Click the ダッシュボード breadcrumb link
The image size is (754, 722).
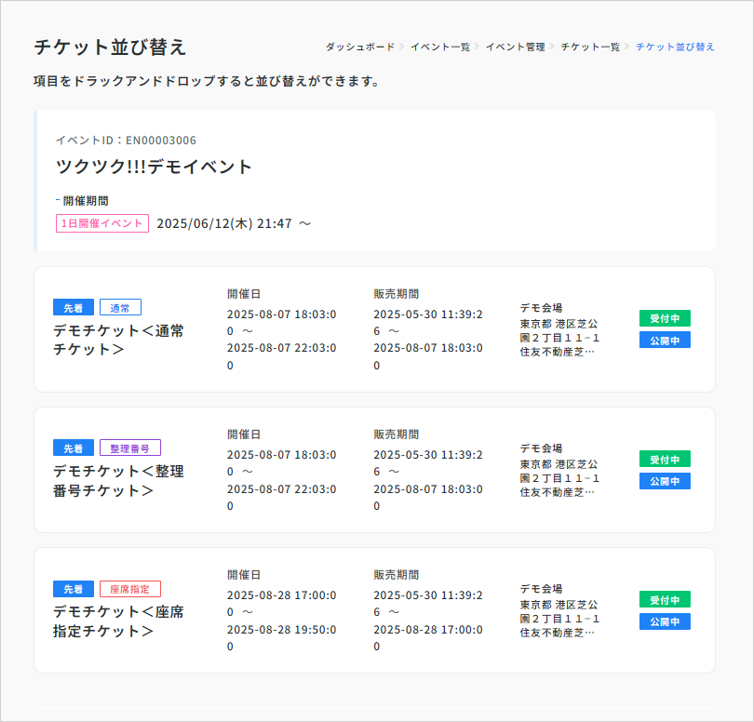pos(360,47)
